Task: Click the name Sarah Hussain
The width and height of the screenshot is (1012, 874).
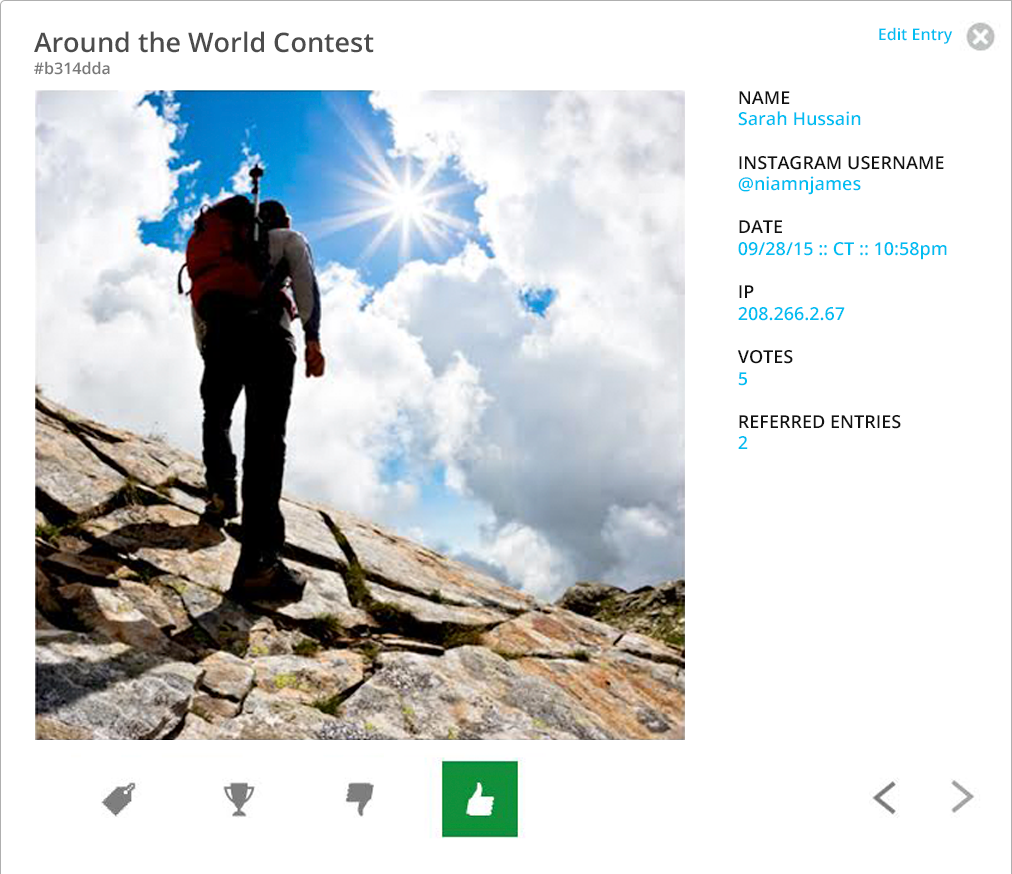Action: coord(799,119)
